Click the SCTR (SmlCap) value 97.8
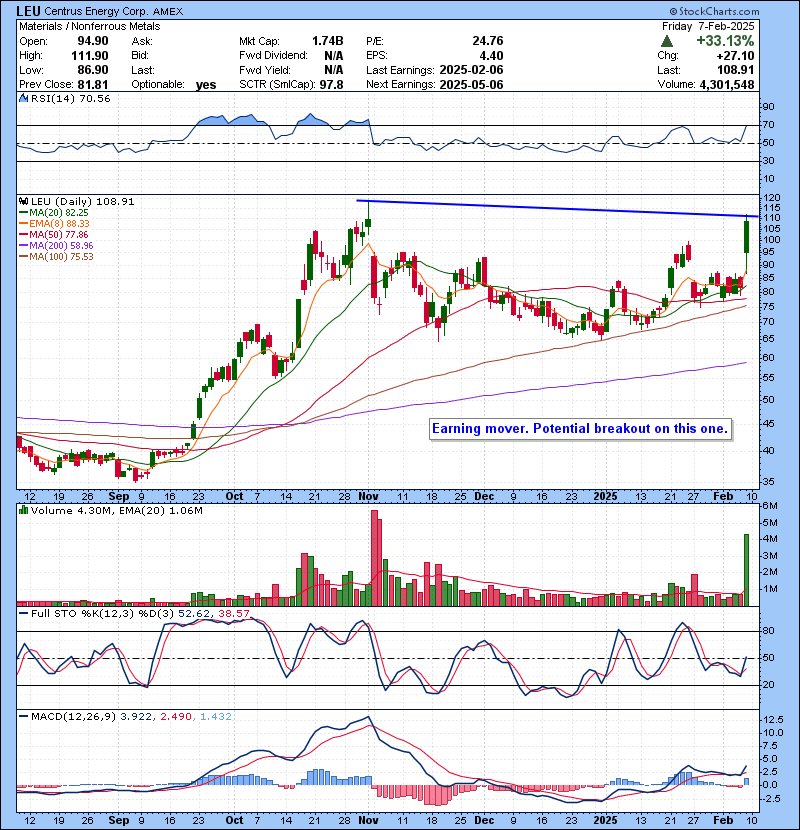800x830 pixels. (x=331, y=84)
